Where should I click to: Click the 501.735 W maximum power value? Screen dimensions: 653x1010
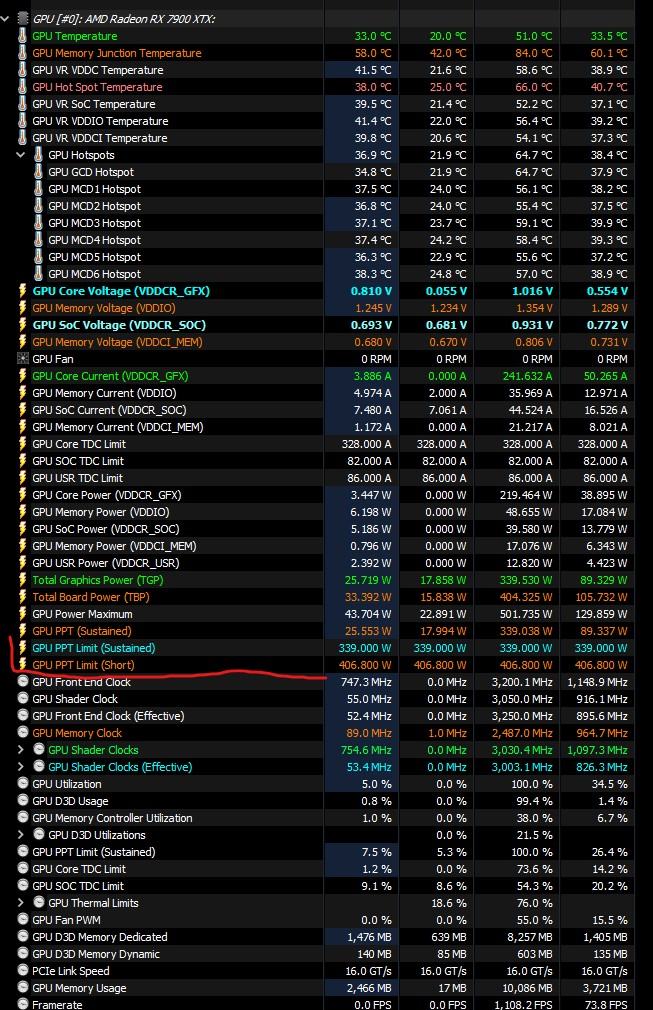tap(526, 614)
